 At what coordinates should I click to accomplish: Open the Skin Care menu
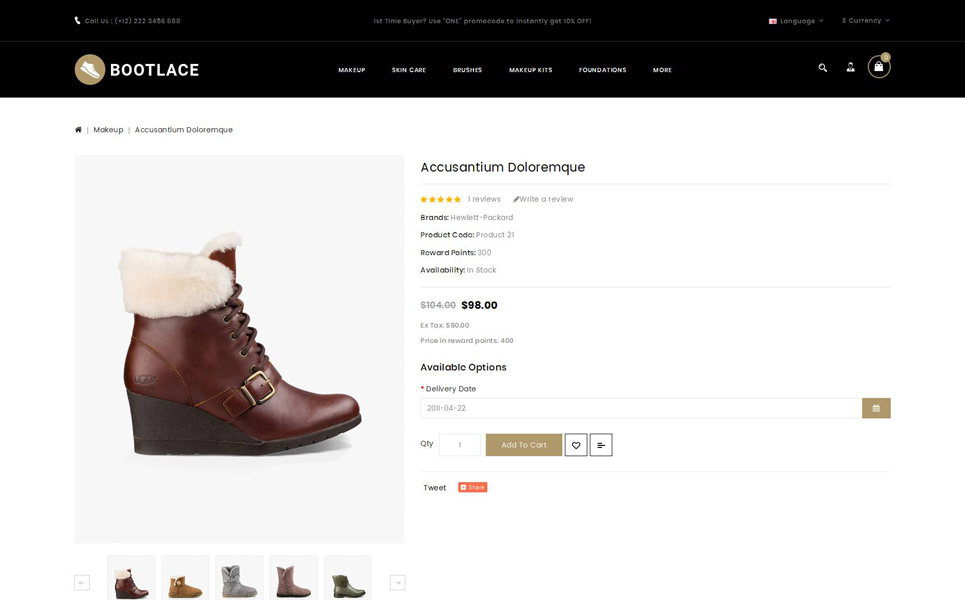pos(409,70)
